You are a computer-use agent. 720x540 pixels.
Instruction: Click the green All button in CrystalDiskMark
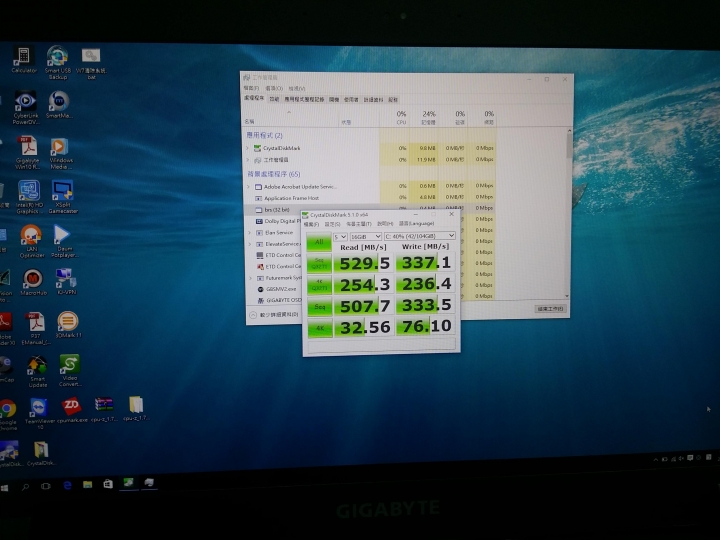point(319,242)
